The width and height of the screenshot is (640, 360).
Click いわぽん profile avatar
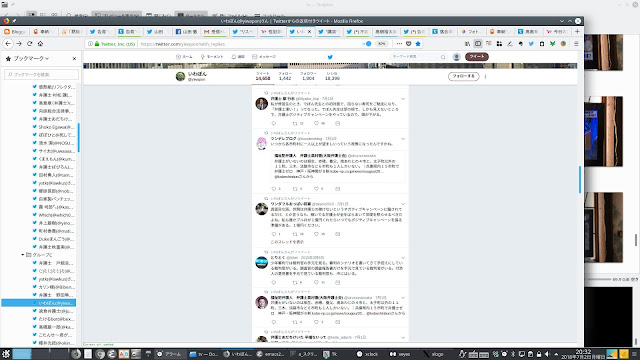pos(180,76)
